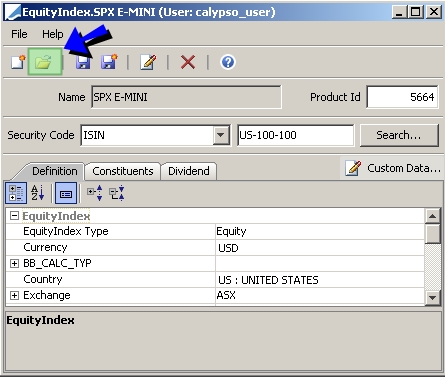
Task: Sort properties alphabetically A-Z
Action: [x=38, y=193]
